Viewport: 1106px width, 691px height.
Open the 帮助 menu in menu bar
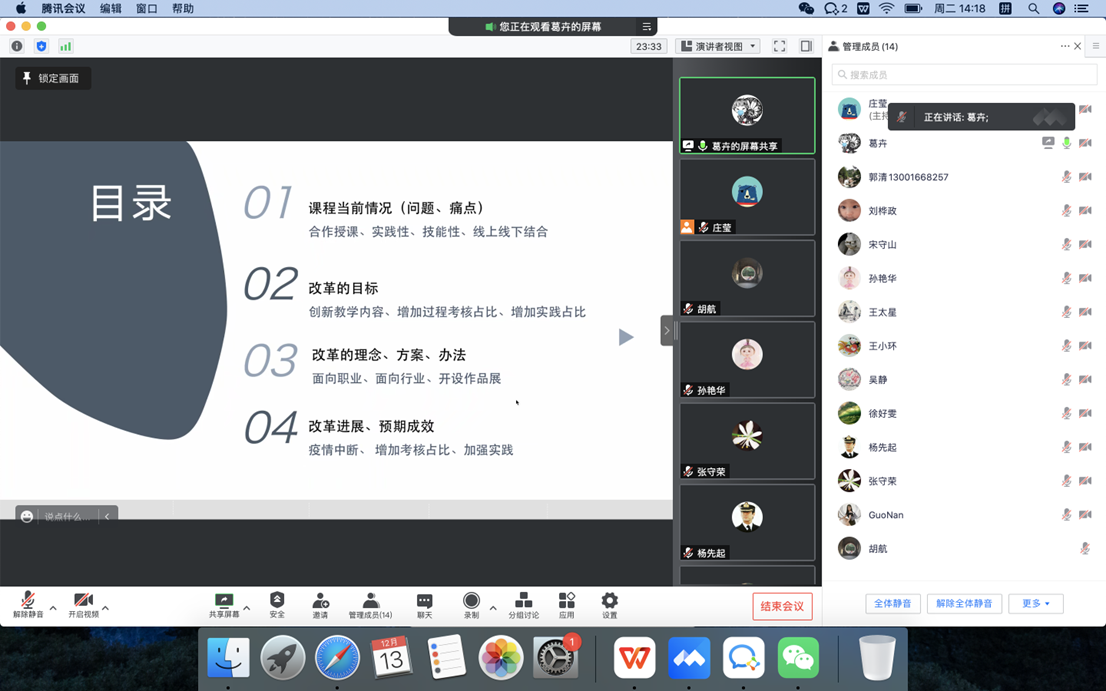pos(183,8)
